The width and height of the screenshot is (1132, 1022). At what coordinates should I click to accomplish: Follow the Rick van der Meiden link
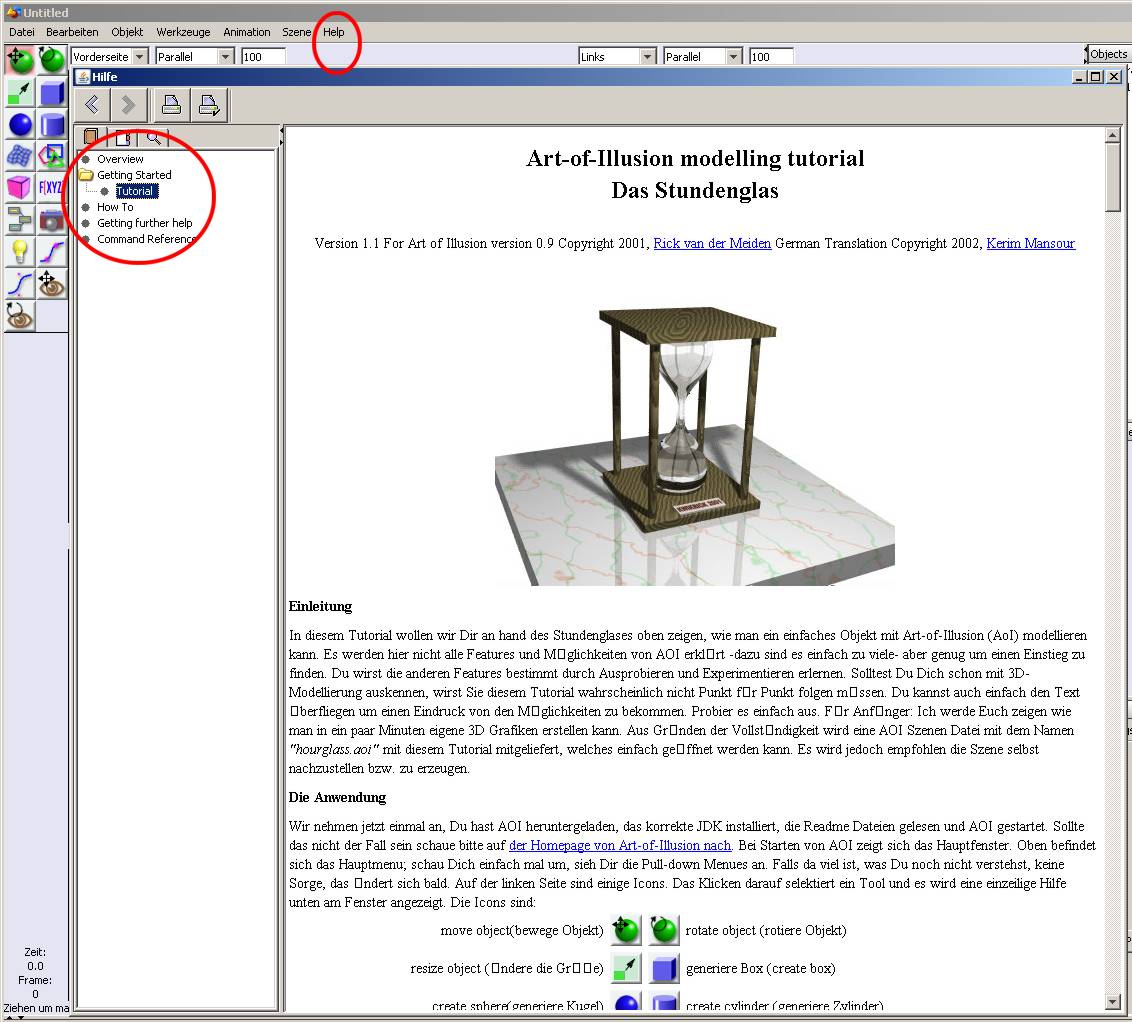click(712, 243)
